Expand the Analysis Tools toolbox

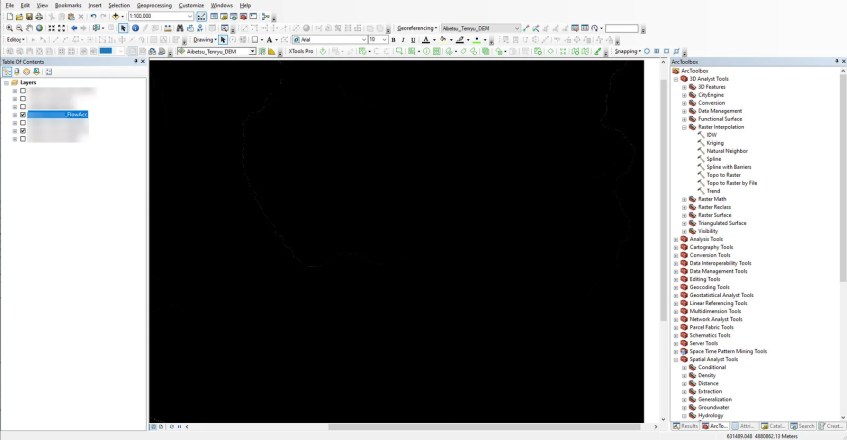[x=676, y=239]
